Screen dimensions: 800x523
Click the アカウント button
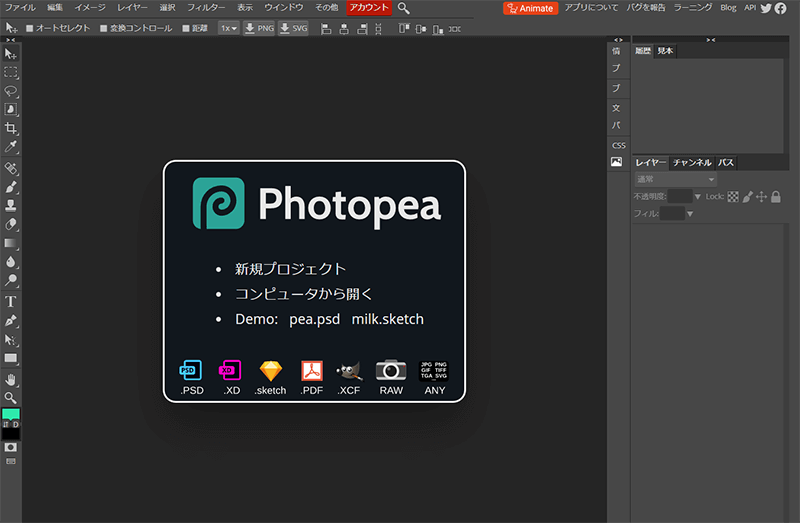[x=369, y=8]
